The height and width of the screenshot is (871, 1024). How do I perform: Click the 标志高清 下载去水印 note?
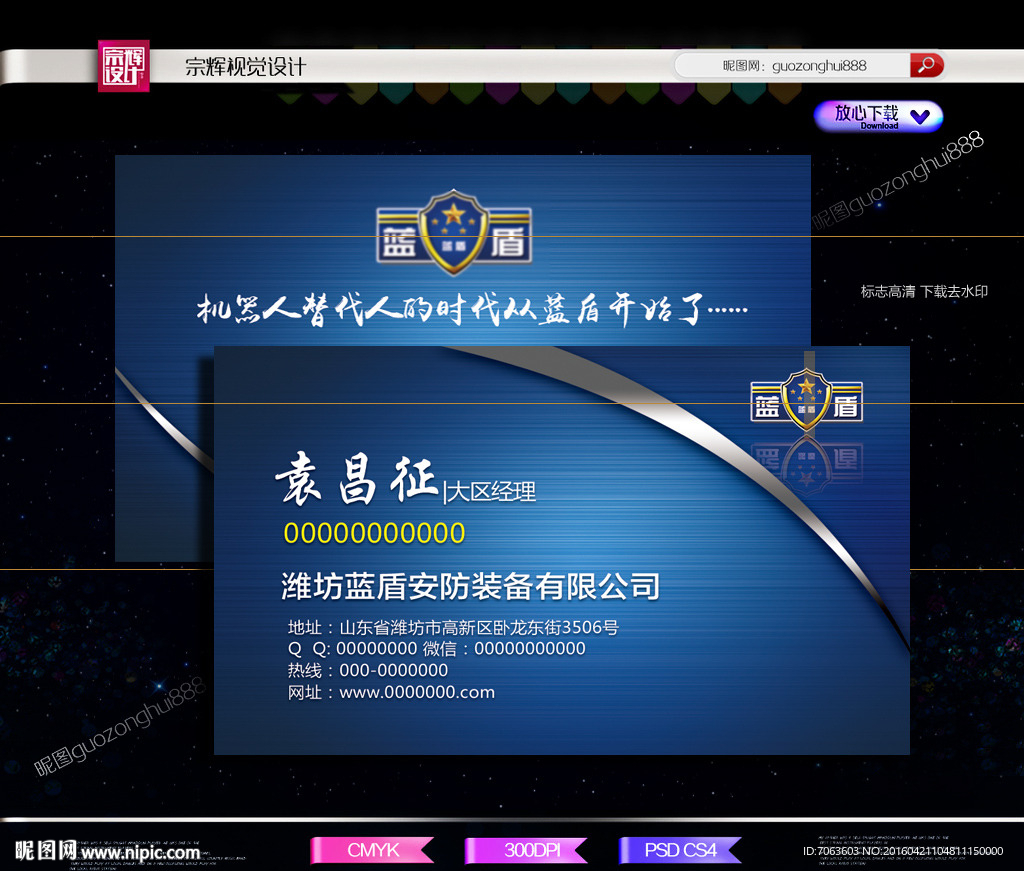924,291
